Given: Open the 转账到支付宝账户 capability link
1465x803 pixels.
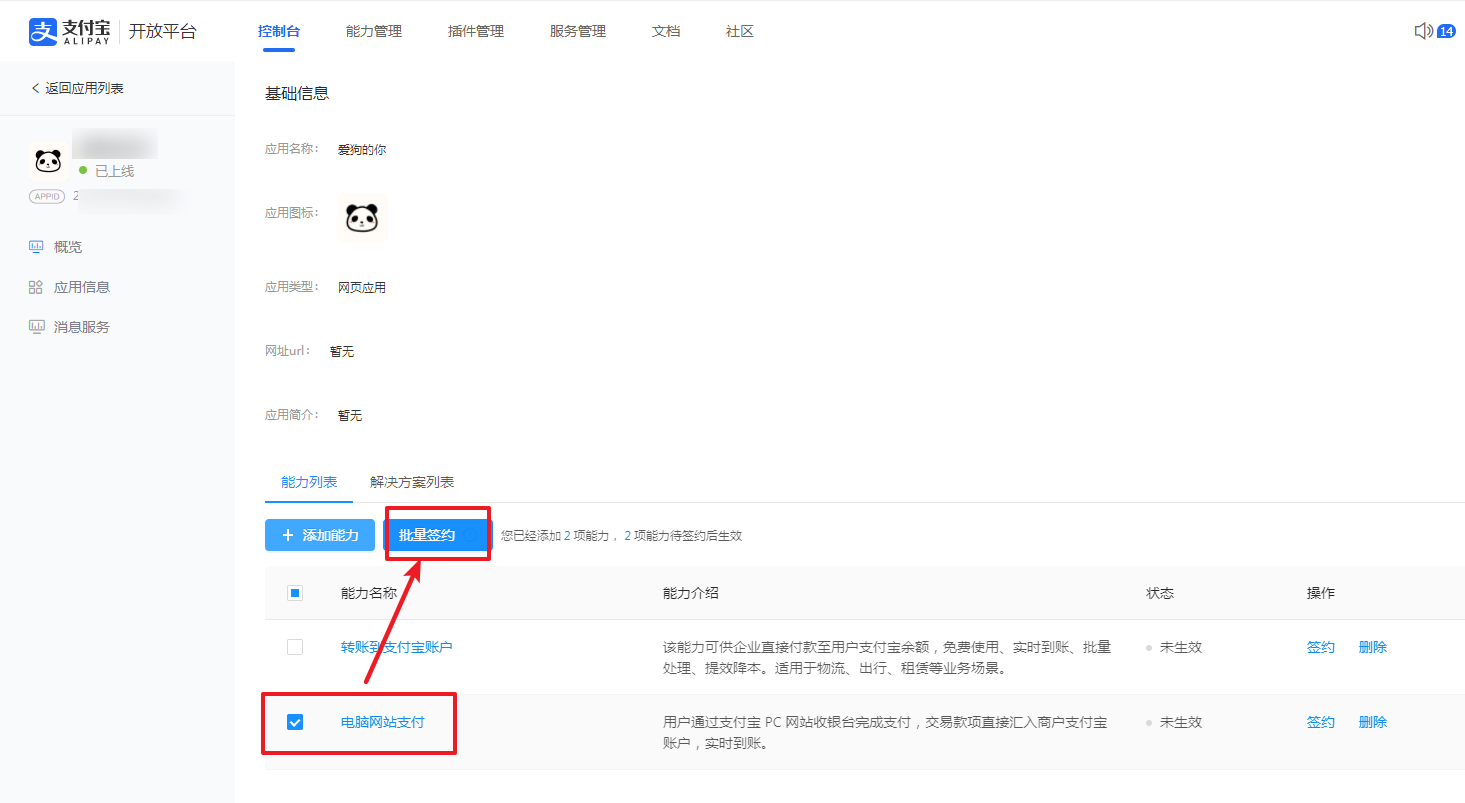Looking at the screenshot, I should [397, 647].
